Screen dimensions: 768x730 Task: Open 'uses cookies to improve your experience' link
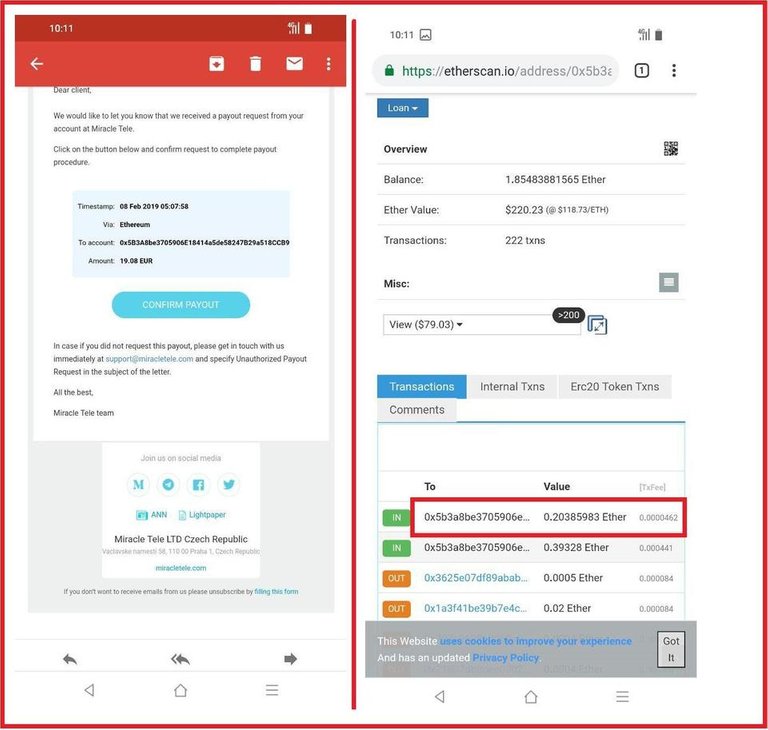click(x=536, y=641)
